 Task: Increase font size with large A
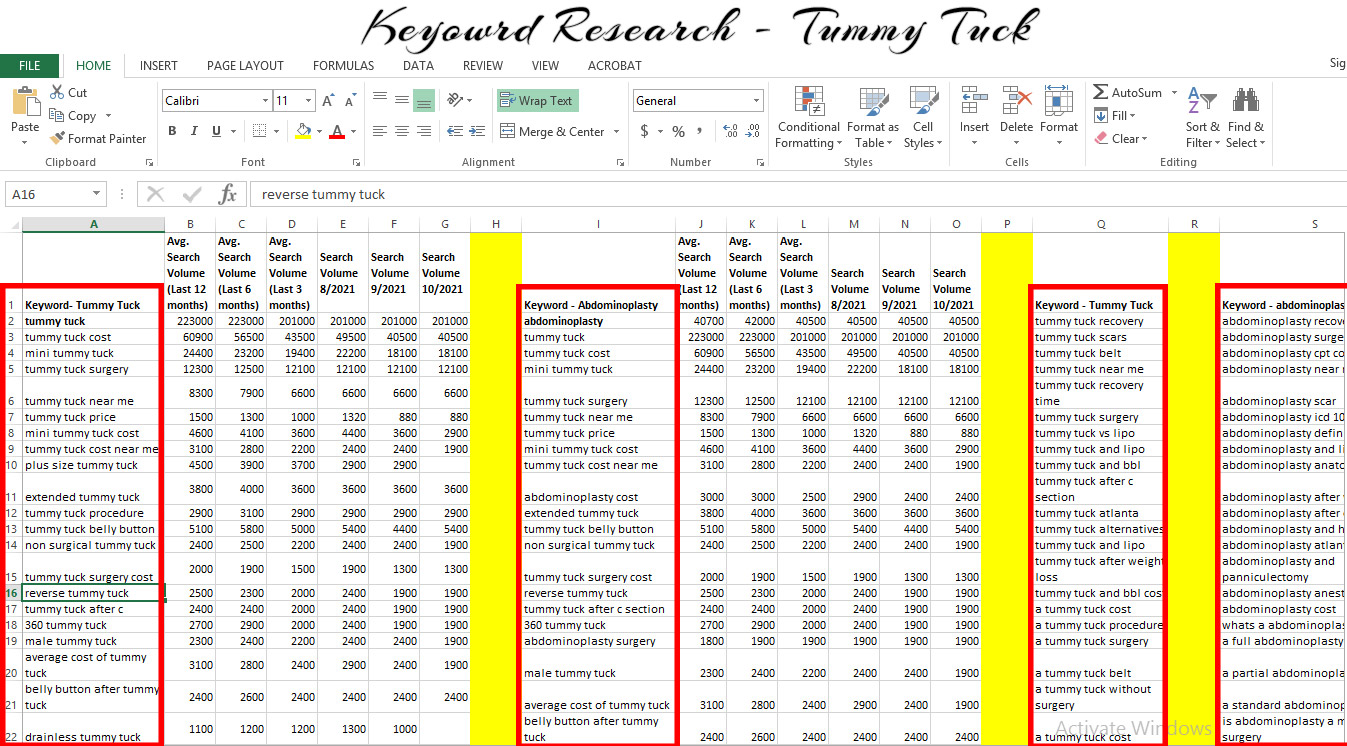pos(330,101)
